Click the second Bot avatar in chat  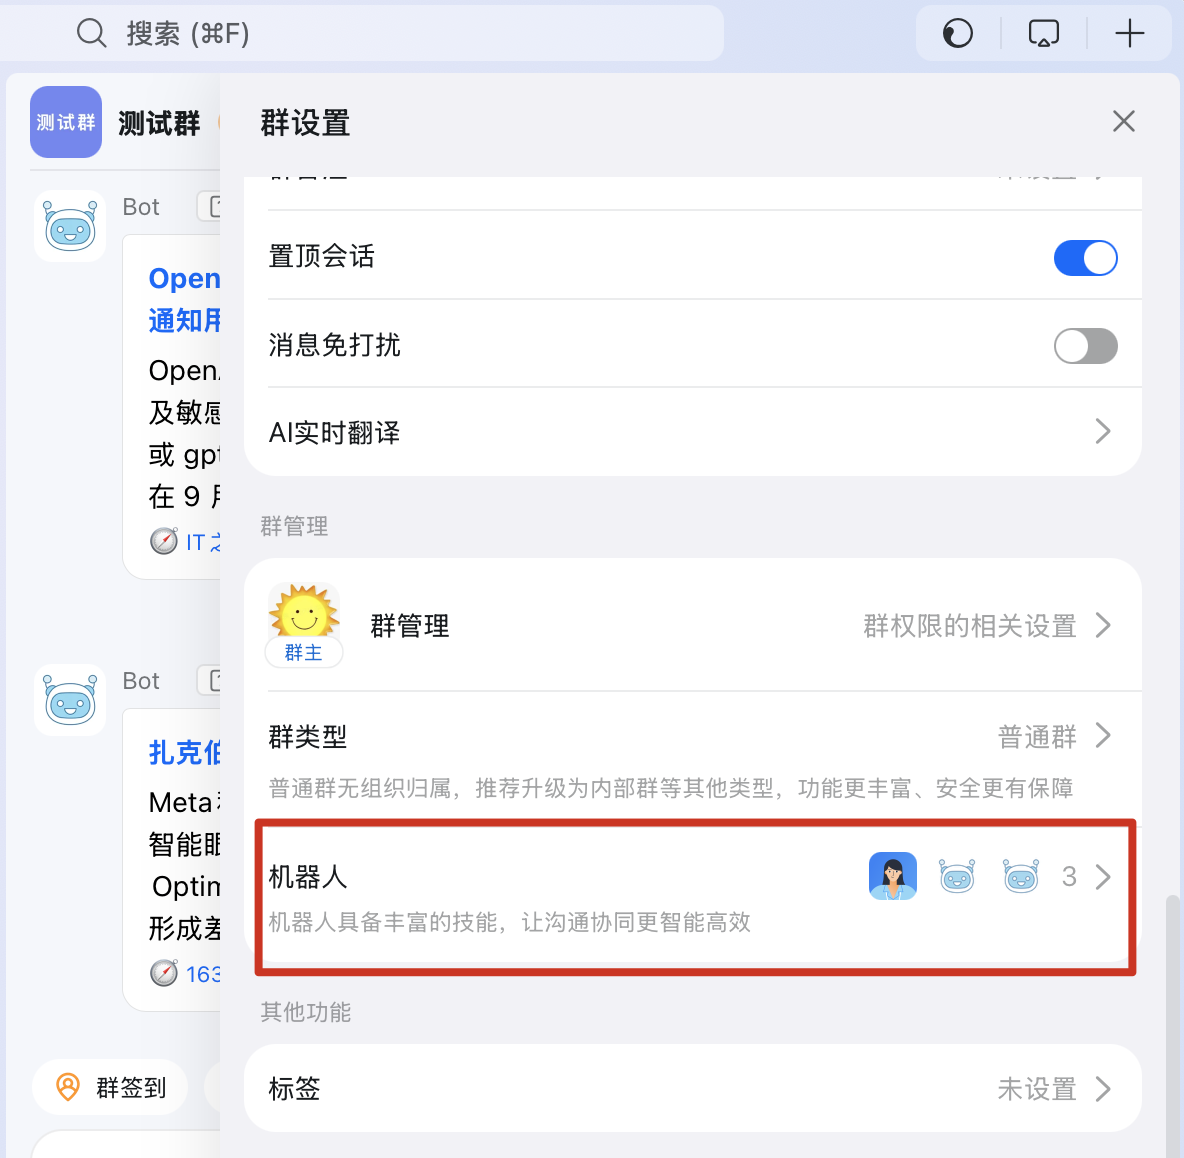(70, 700)
